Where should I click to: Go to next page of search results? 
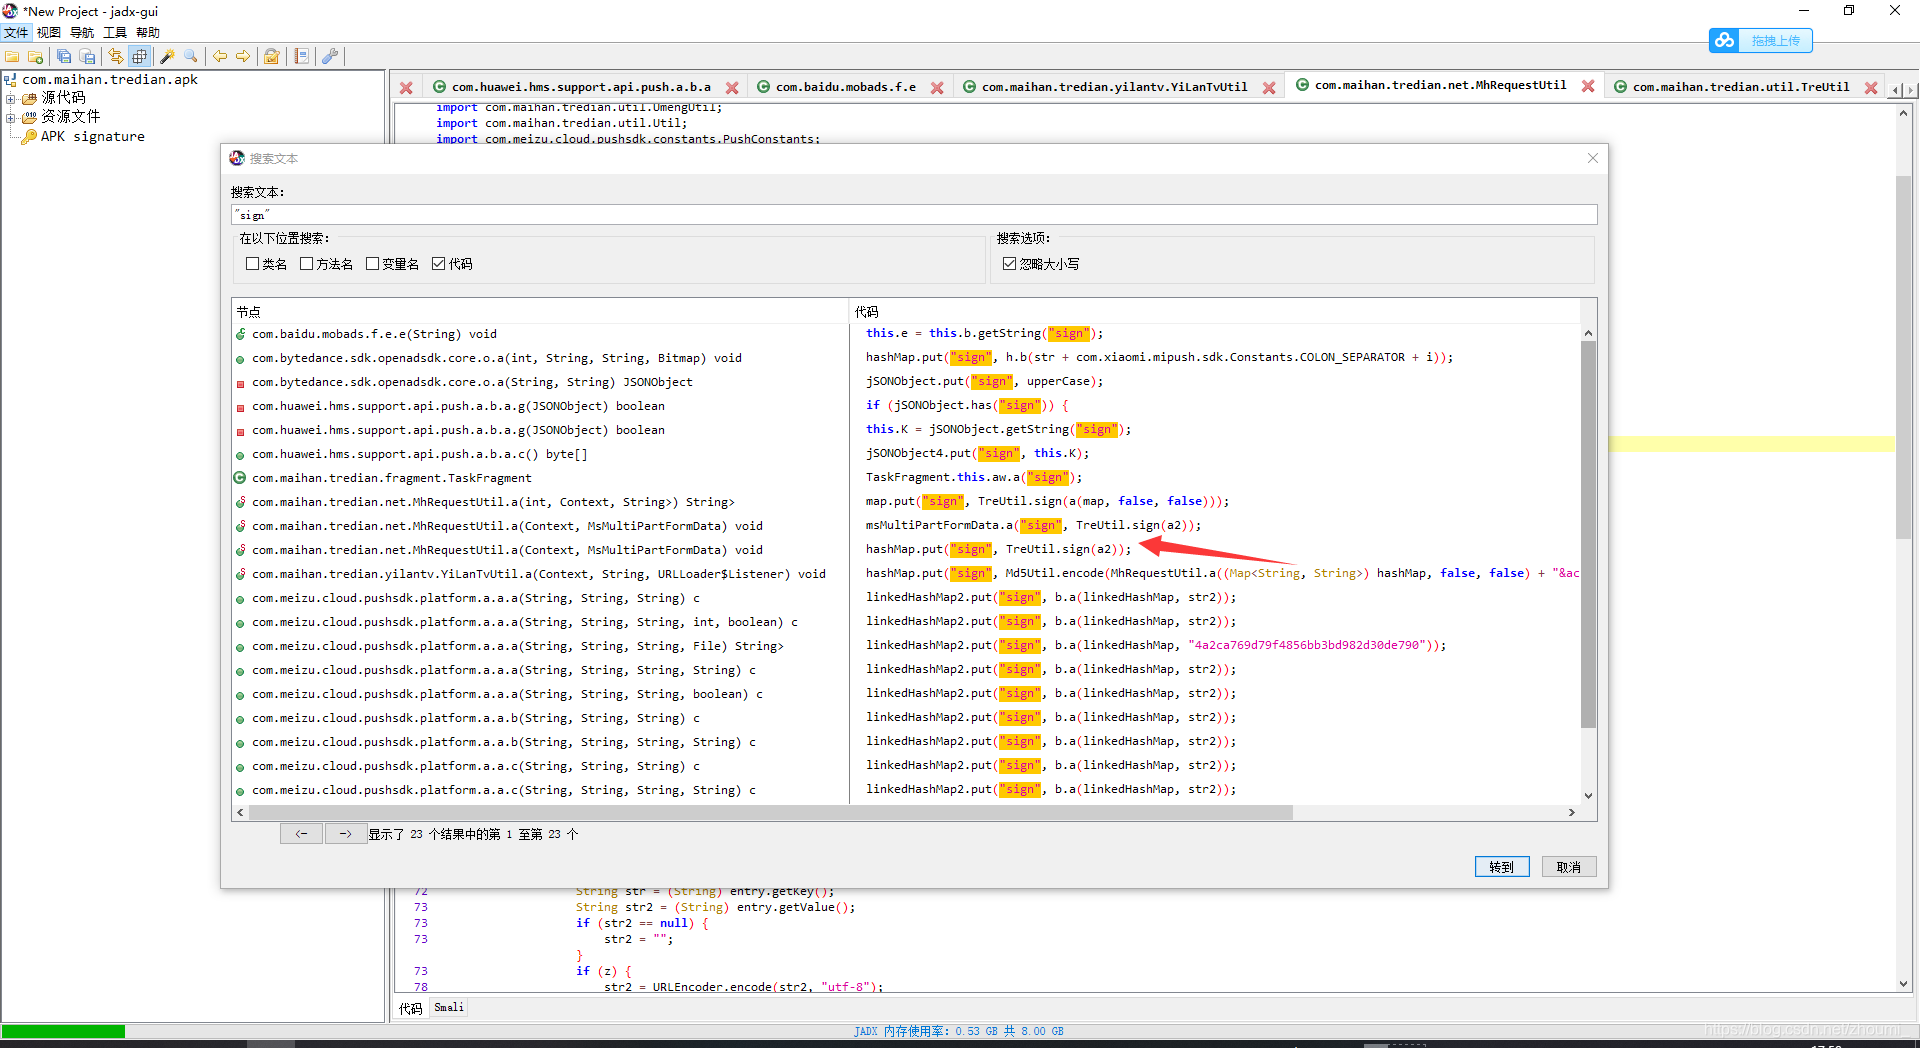(x=345, y=834)
